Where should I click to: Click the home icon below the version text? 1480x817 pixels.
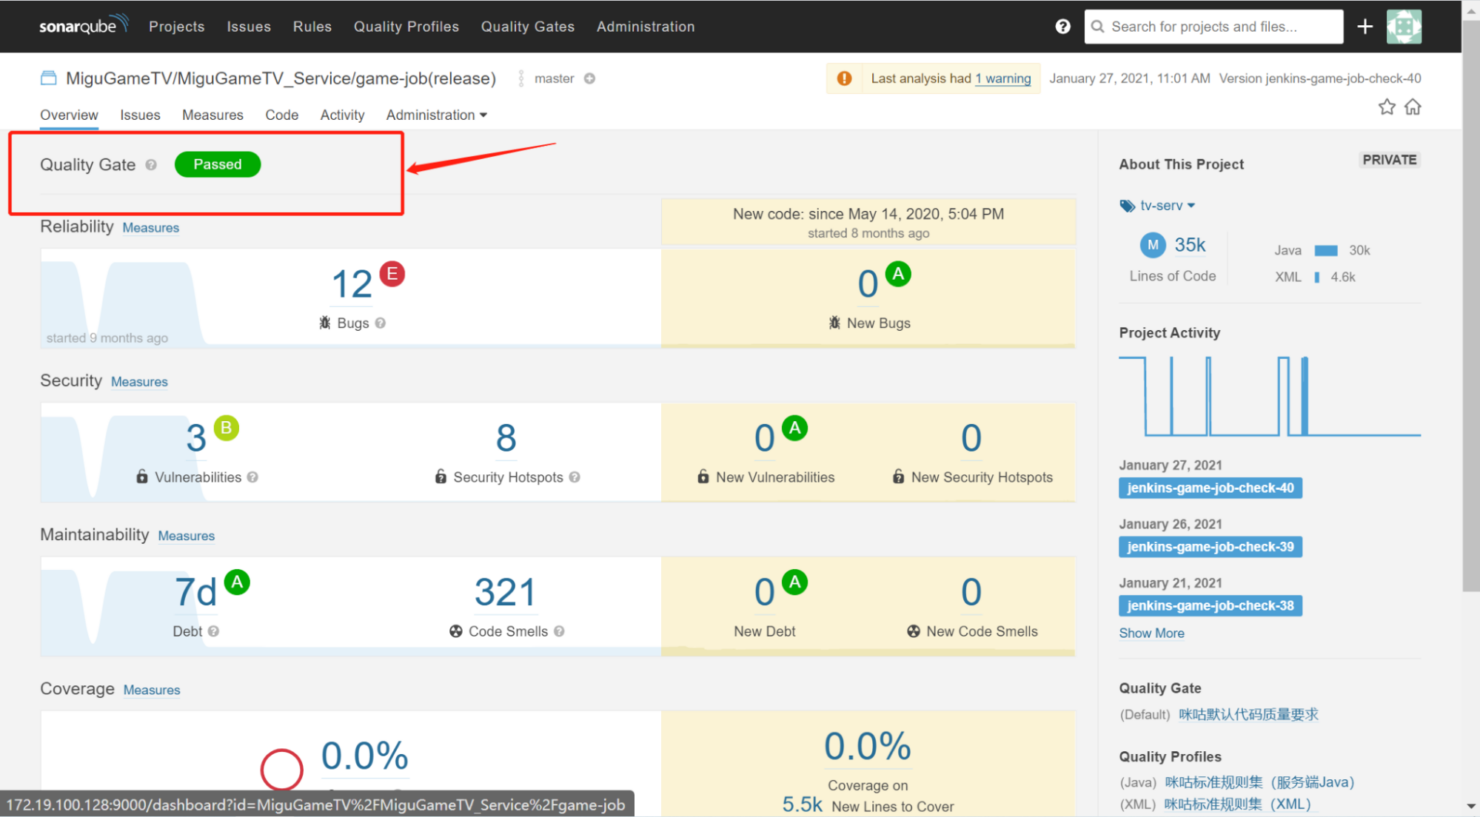pos(1413,106)
